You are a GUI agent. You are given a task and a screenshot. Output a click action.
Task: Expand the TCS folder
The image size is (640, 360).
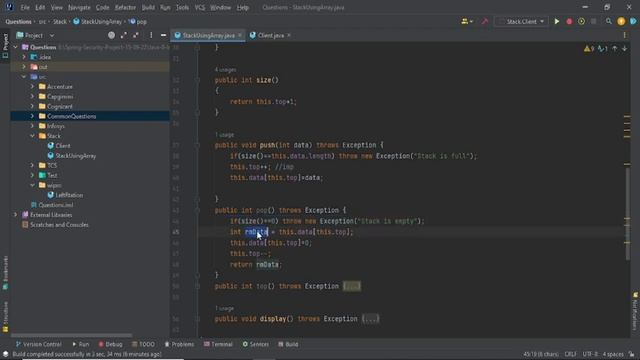click(x=32, y=165)
